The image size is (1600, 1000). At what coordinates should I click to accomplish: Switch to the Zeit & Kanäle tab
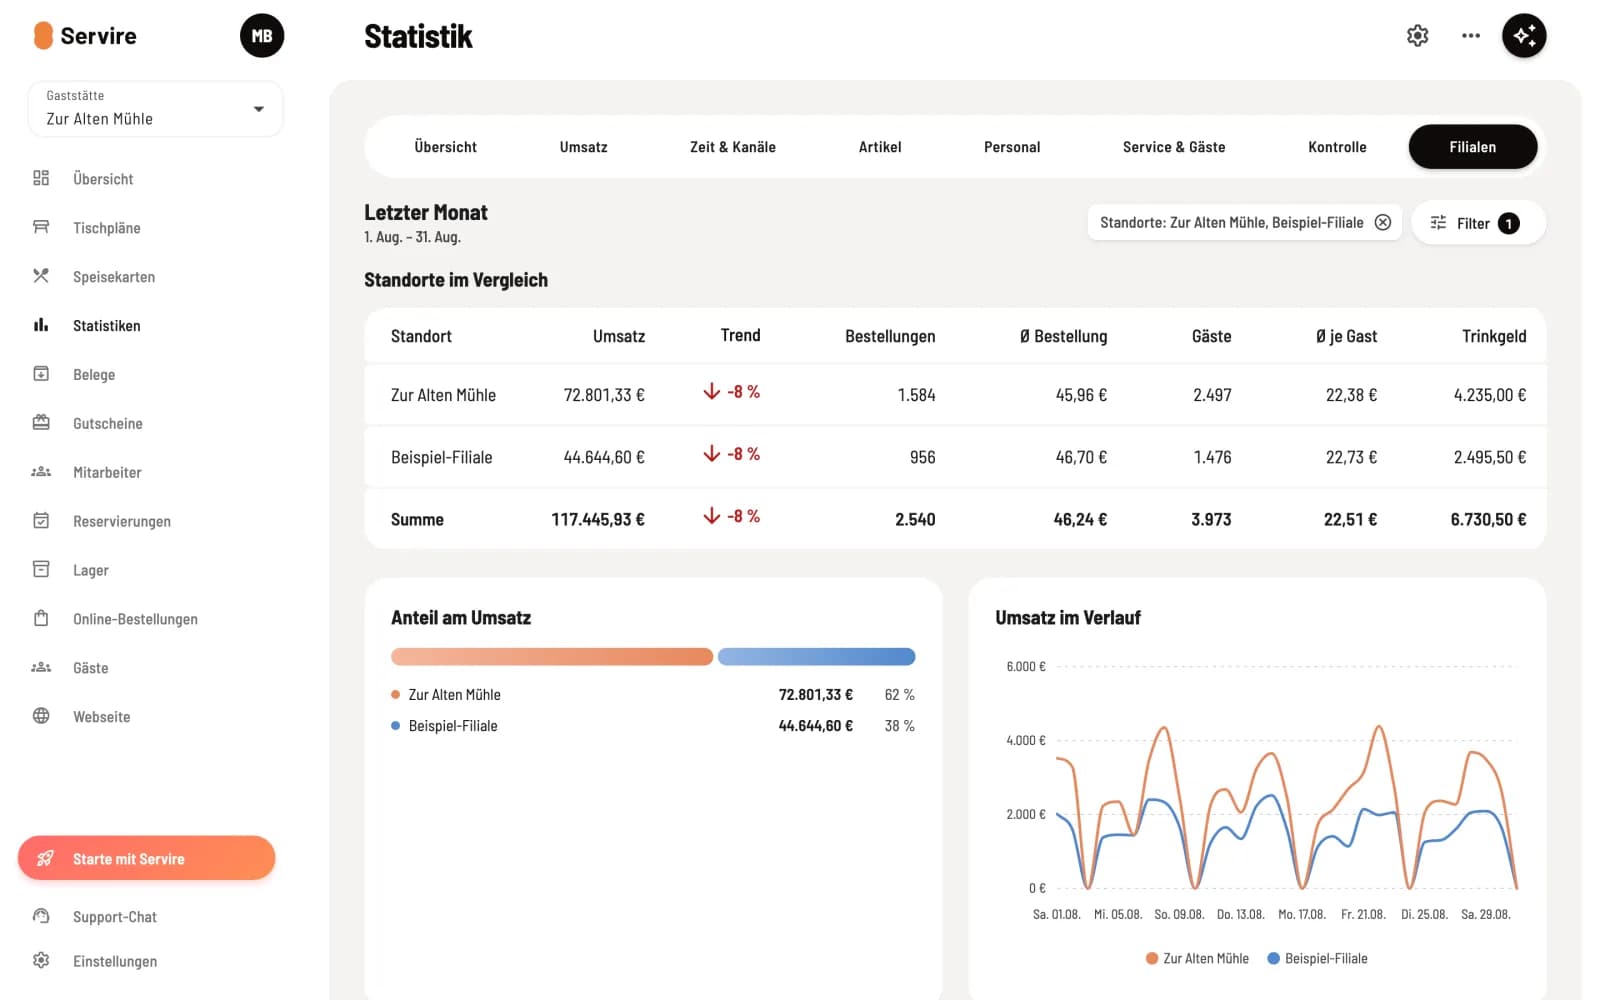[732, 147]
